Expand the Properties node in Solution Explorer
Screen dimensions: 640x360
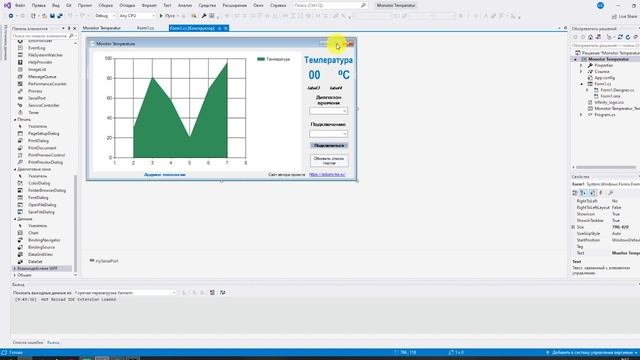tap(582, 65)
